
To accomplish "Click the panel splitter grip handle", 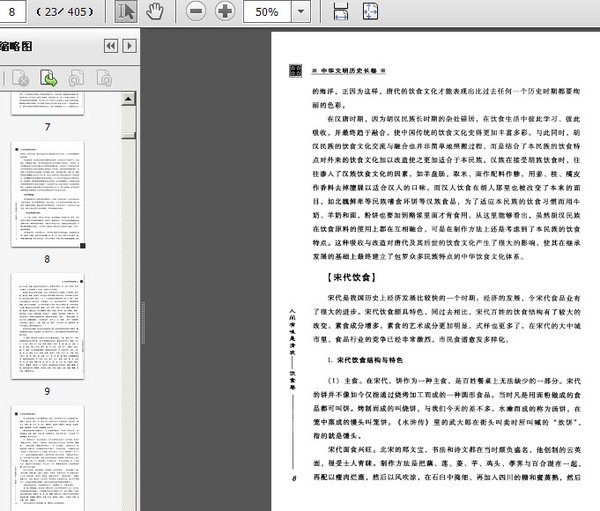I will coord(143,322).
